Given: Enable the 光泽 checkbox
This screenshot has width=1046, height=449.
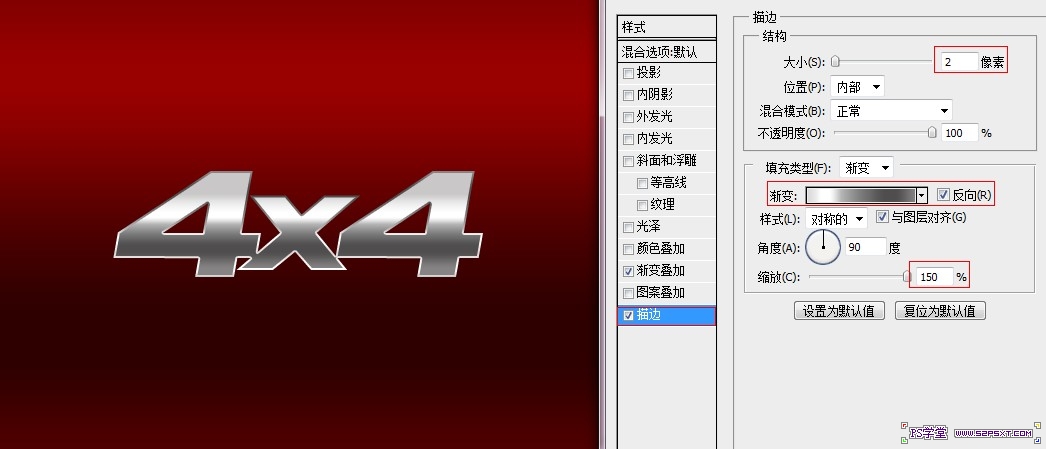Looking at the screenshot, I should [x=628, y=228].
